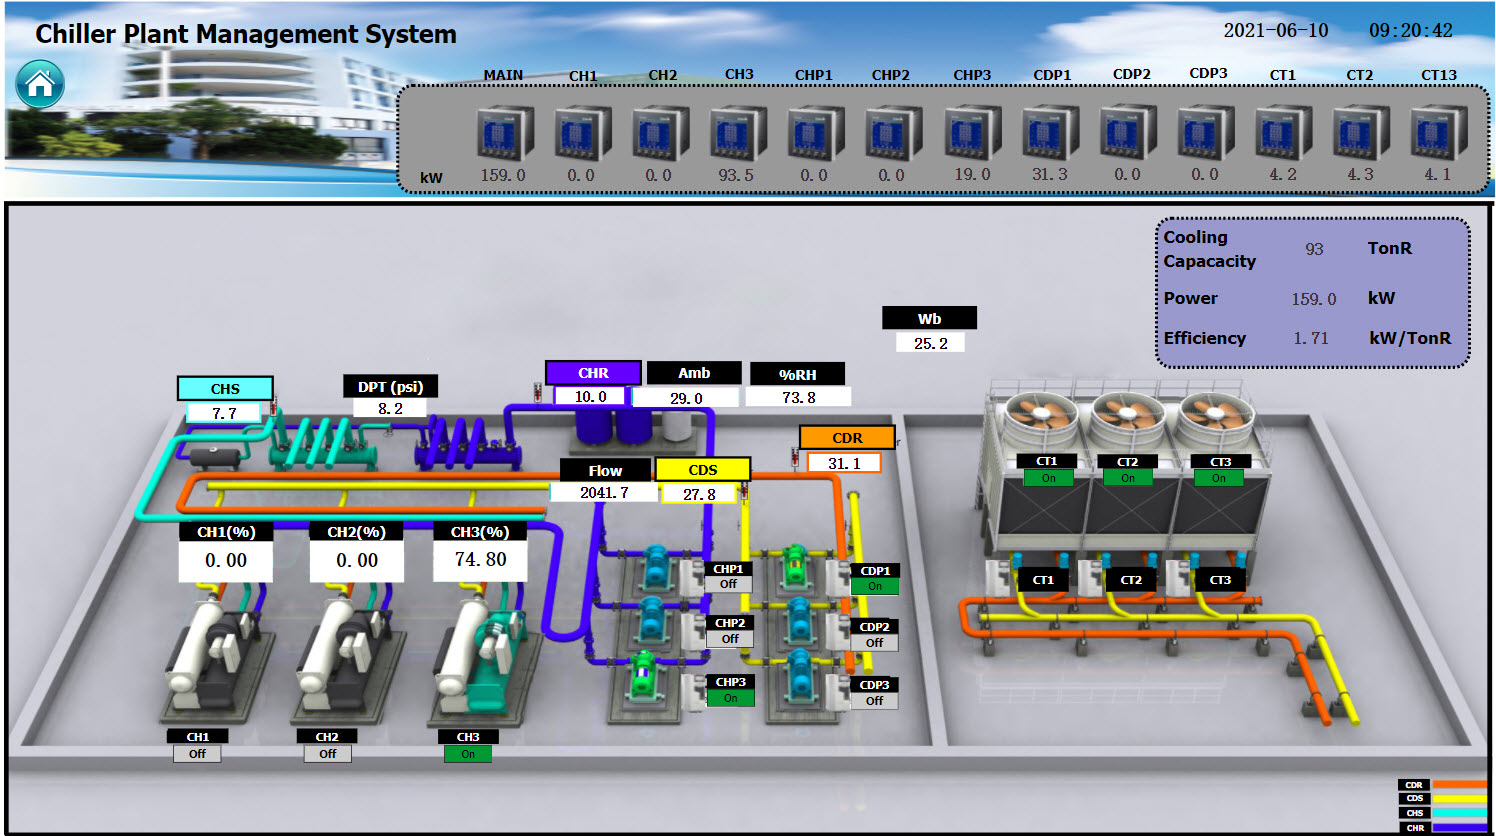The height and width of the screenshot is (836, 1496).
Task: Select the CH3 power meter icon
Action: tap(738, 133)
